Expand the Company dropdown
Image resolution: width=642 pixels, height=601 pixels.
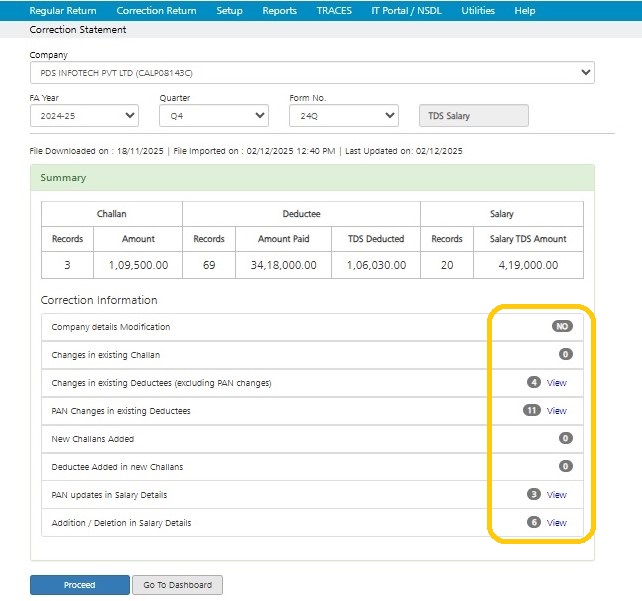pyautogui.click(x=311, y=73)
